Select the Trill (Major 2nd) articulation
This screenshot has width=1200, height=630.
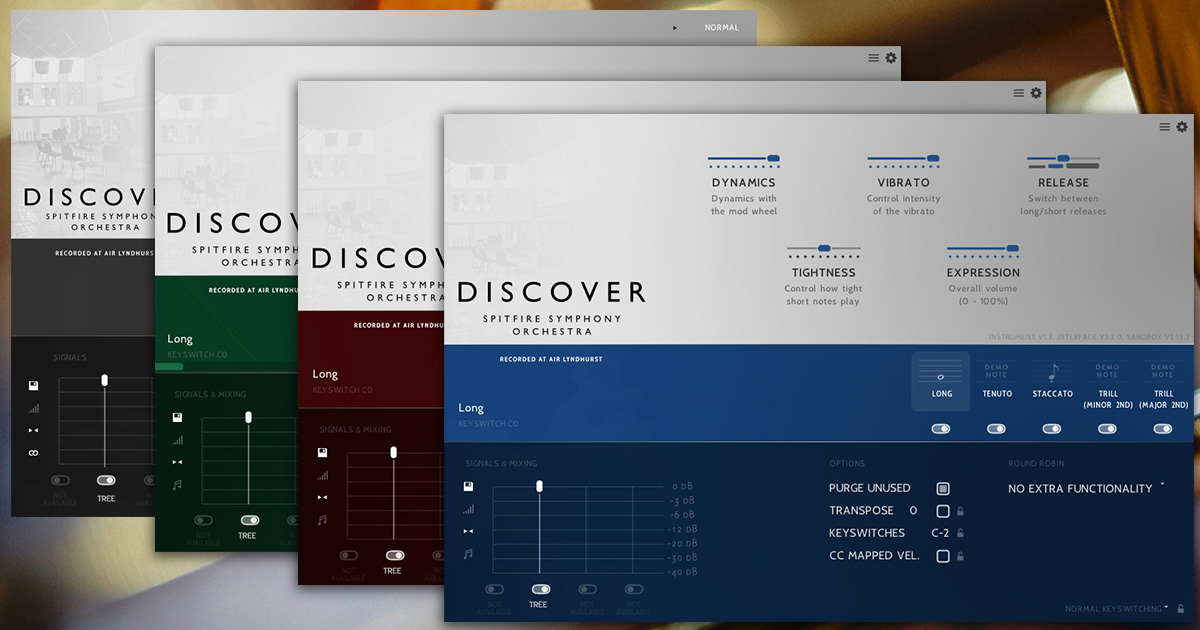click(1163, 383)
